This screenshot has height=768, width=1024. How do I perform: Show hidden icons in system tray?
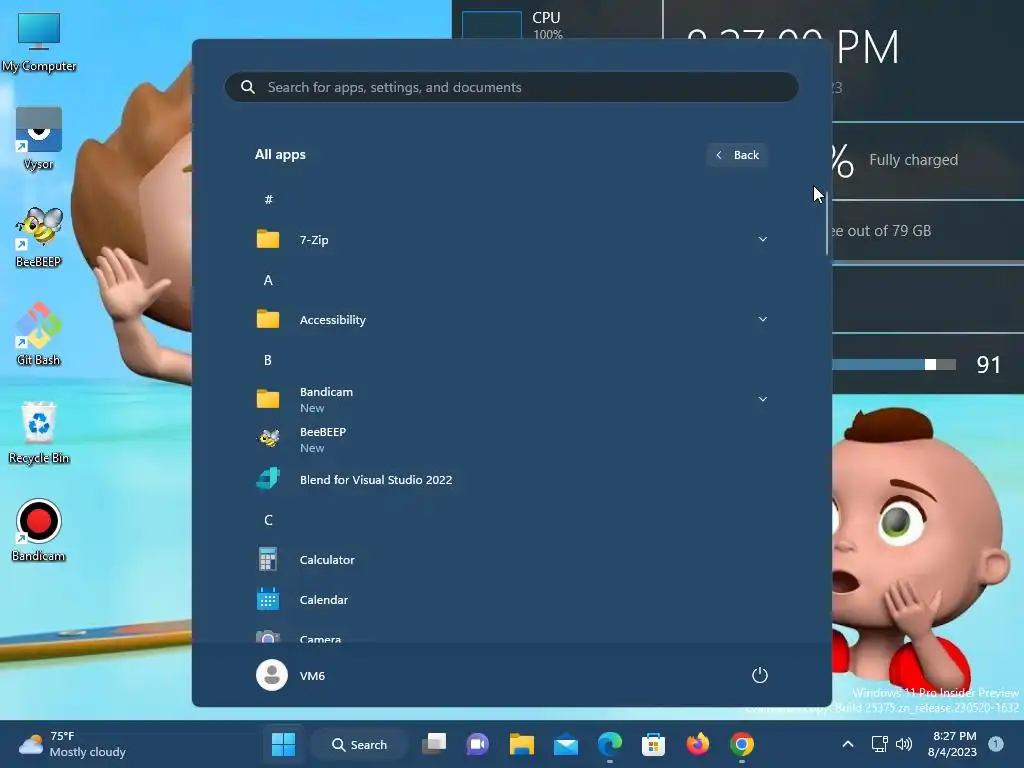point(848,744)
